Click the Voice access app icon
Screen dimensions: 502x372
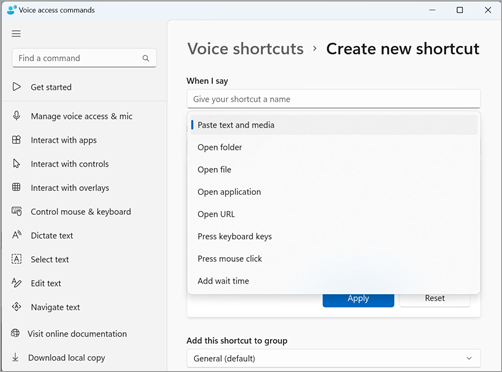click(x=11, y=10)
